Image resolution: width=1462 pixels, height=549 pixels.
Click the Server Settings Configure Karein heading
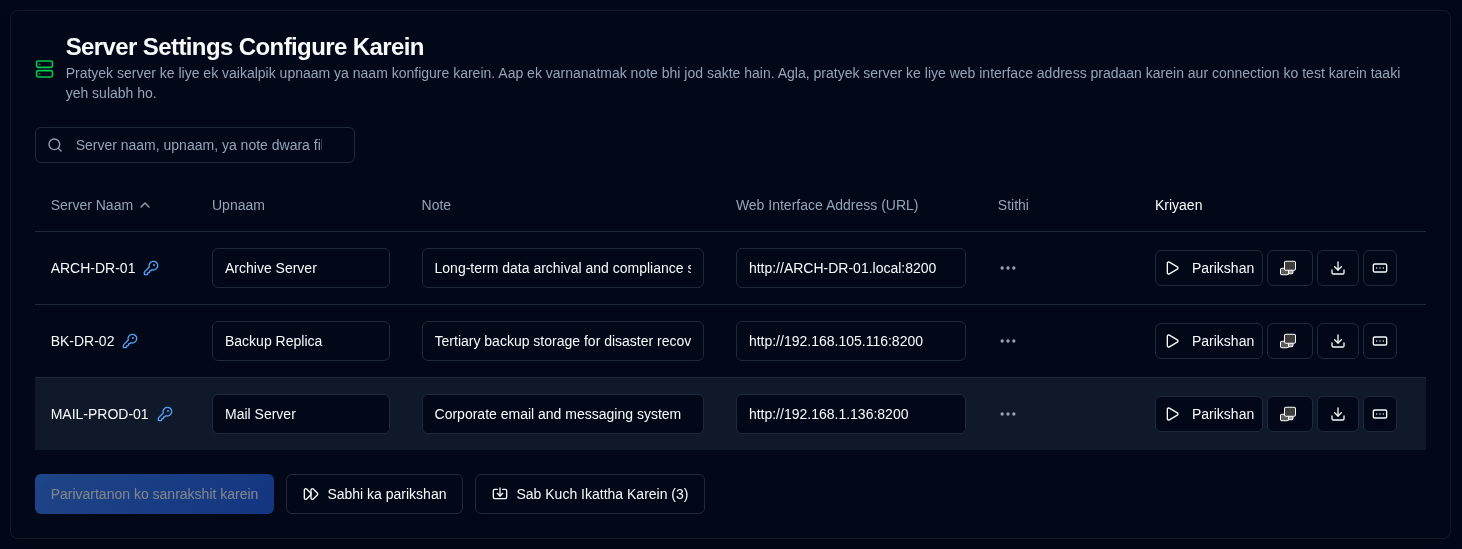click(245, 47)
